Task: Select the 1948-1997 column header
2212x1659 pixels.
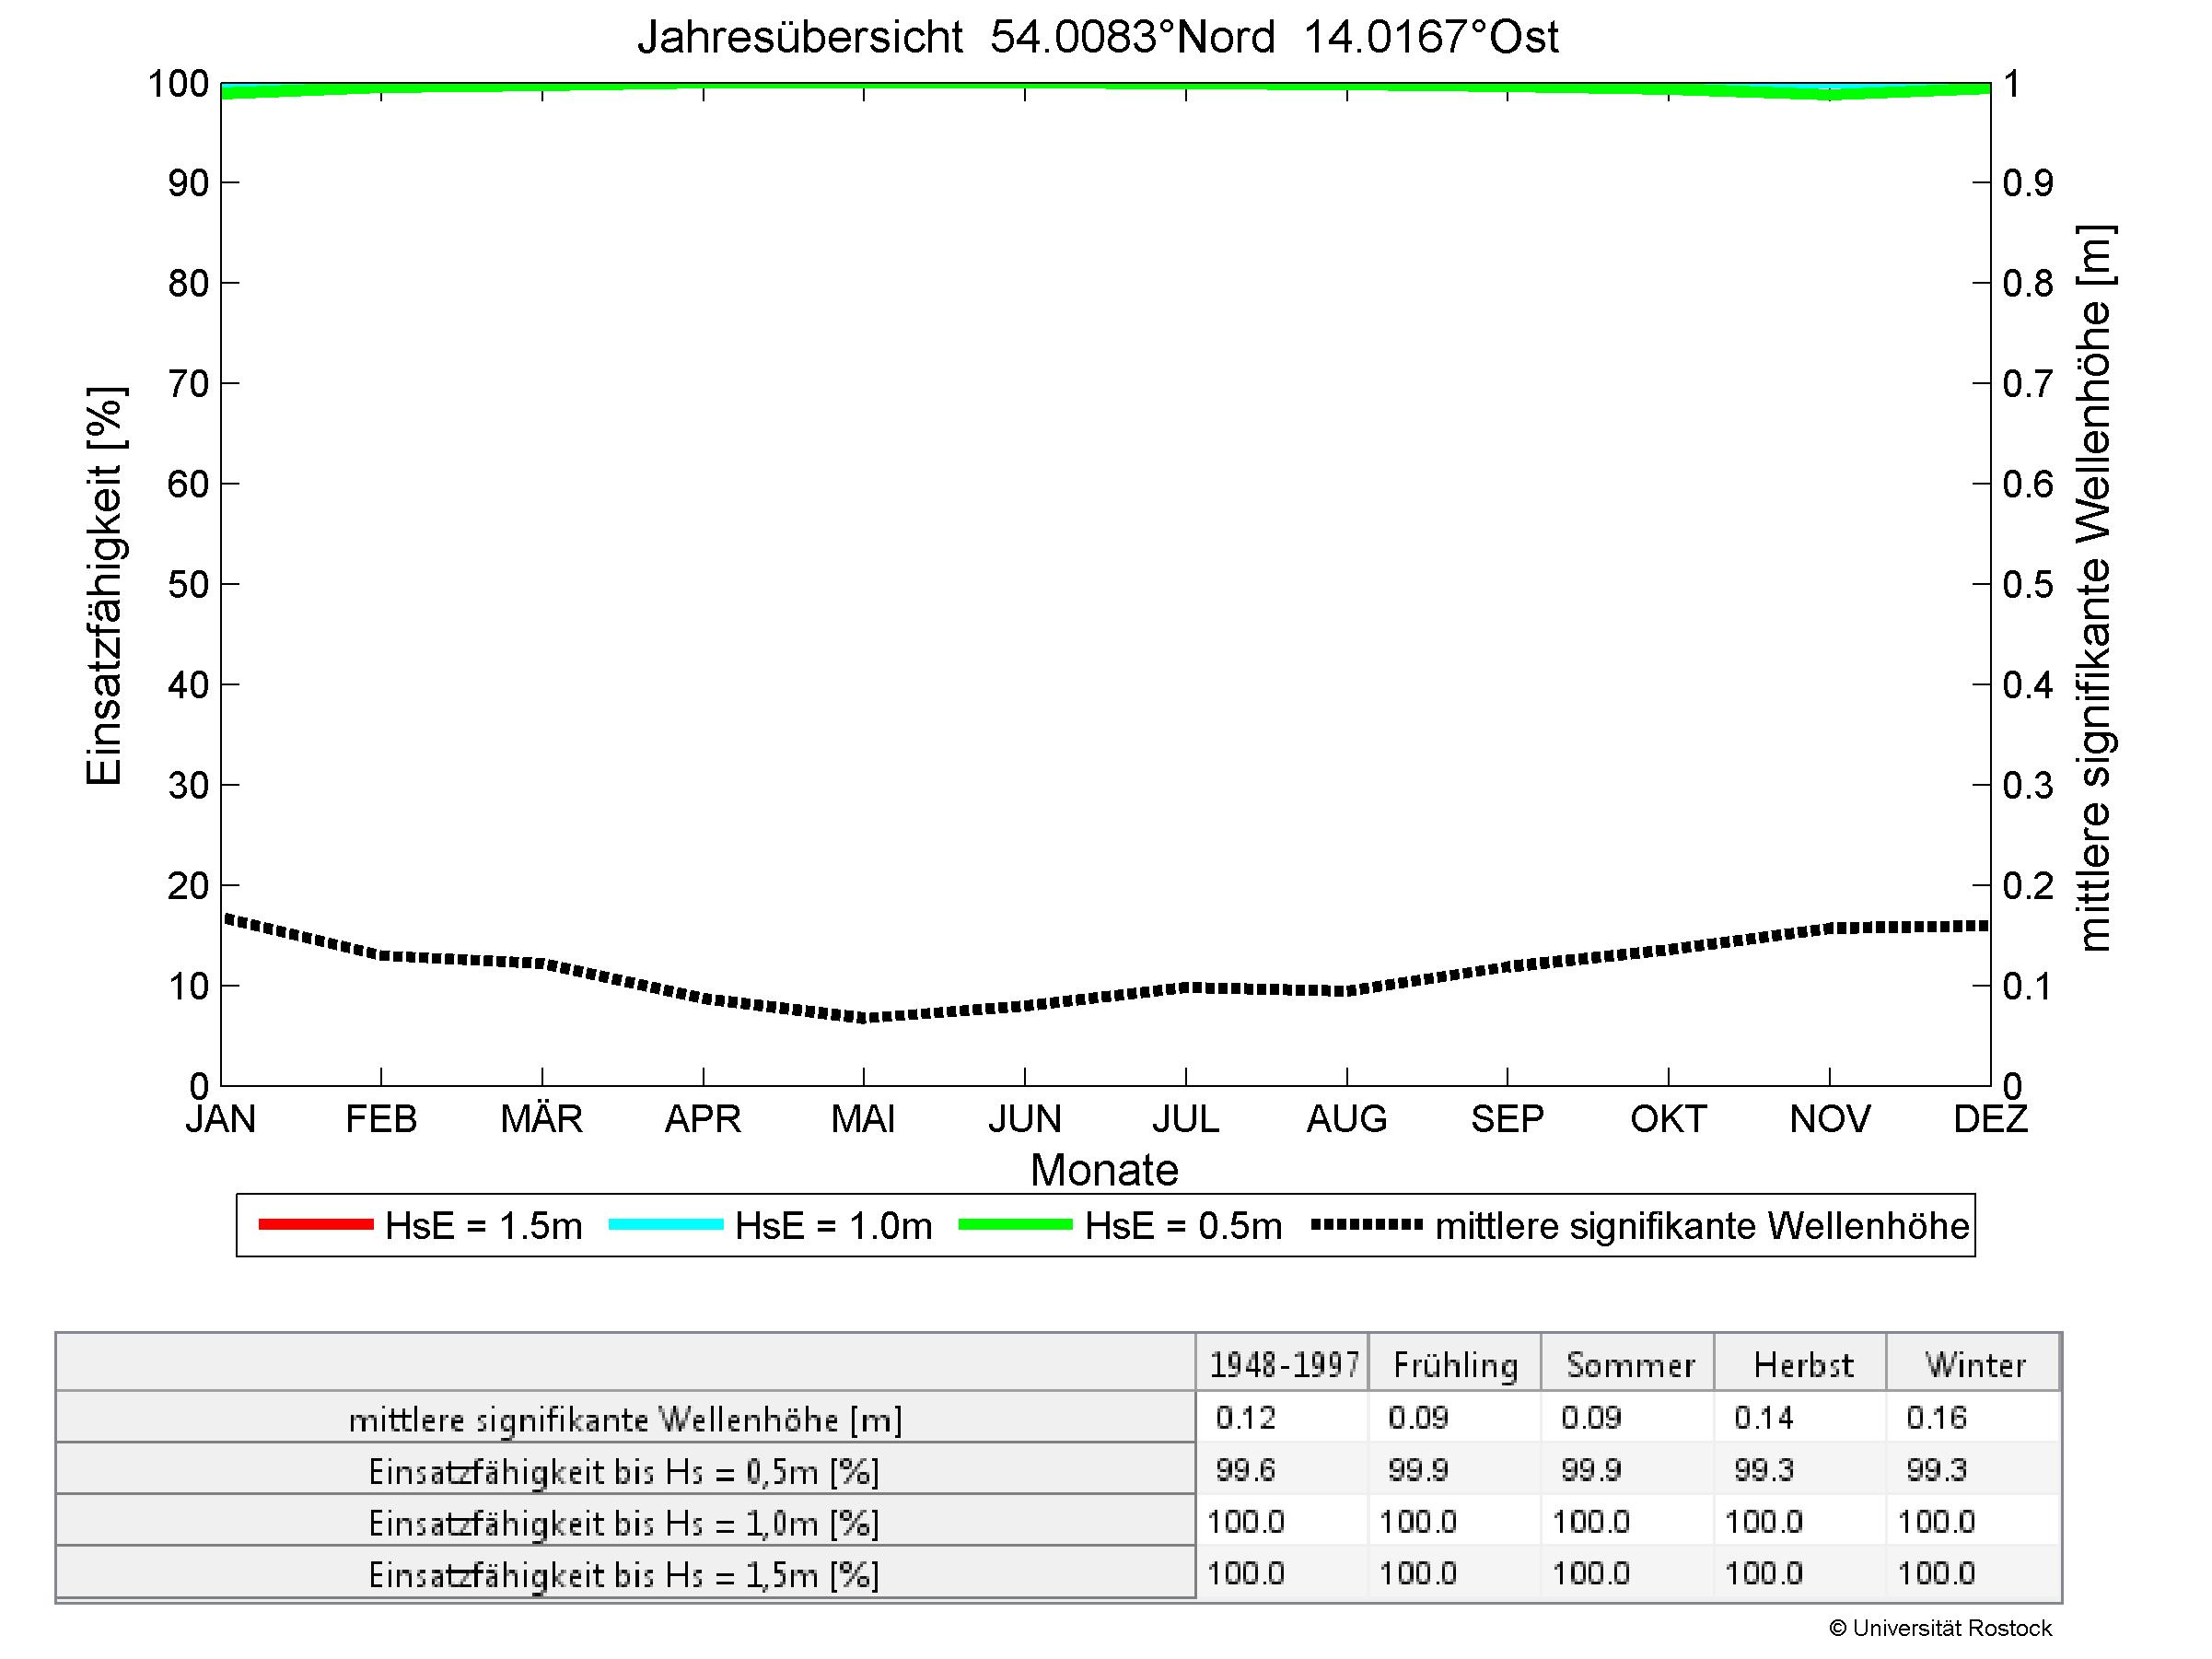Action: pyautogui.click(x=1283, y=1364)
